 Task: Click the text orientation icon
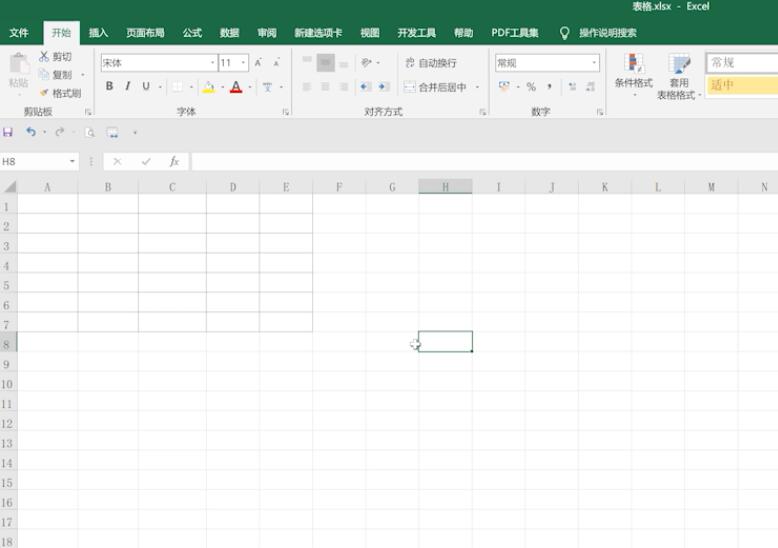pos(366,63)
